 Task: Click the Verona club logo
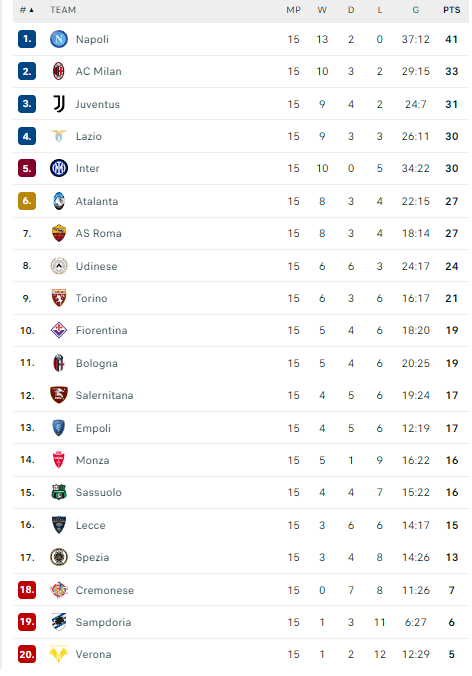59,654
